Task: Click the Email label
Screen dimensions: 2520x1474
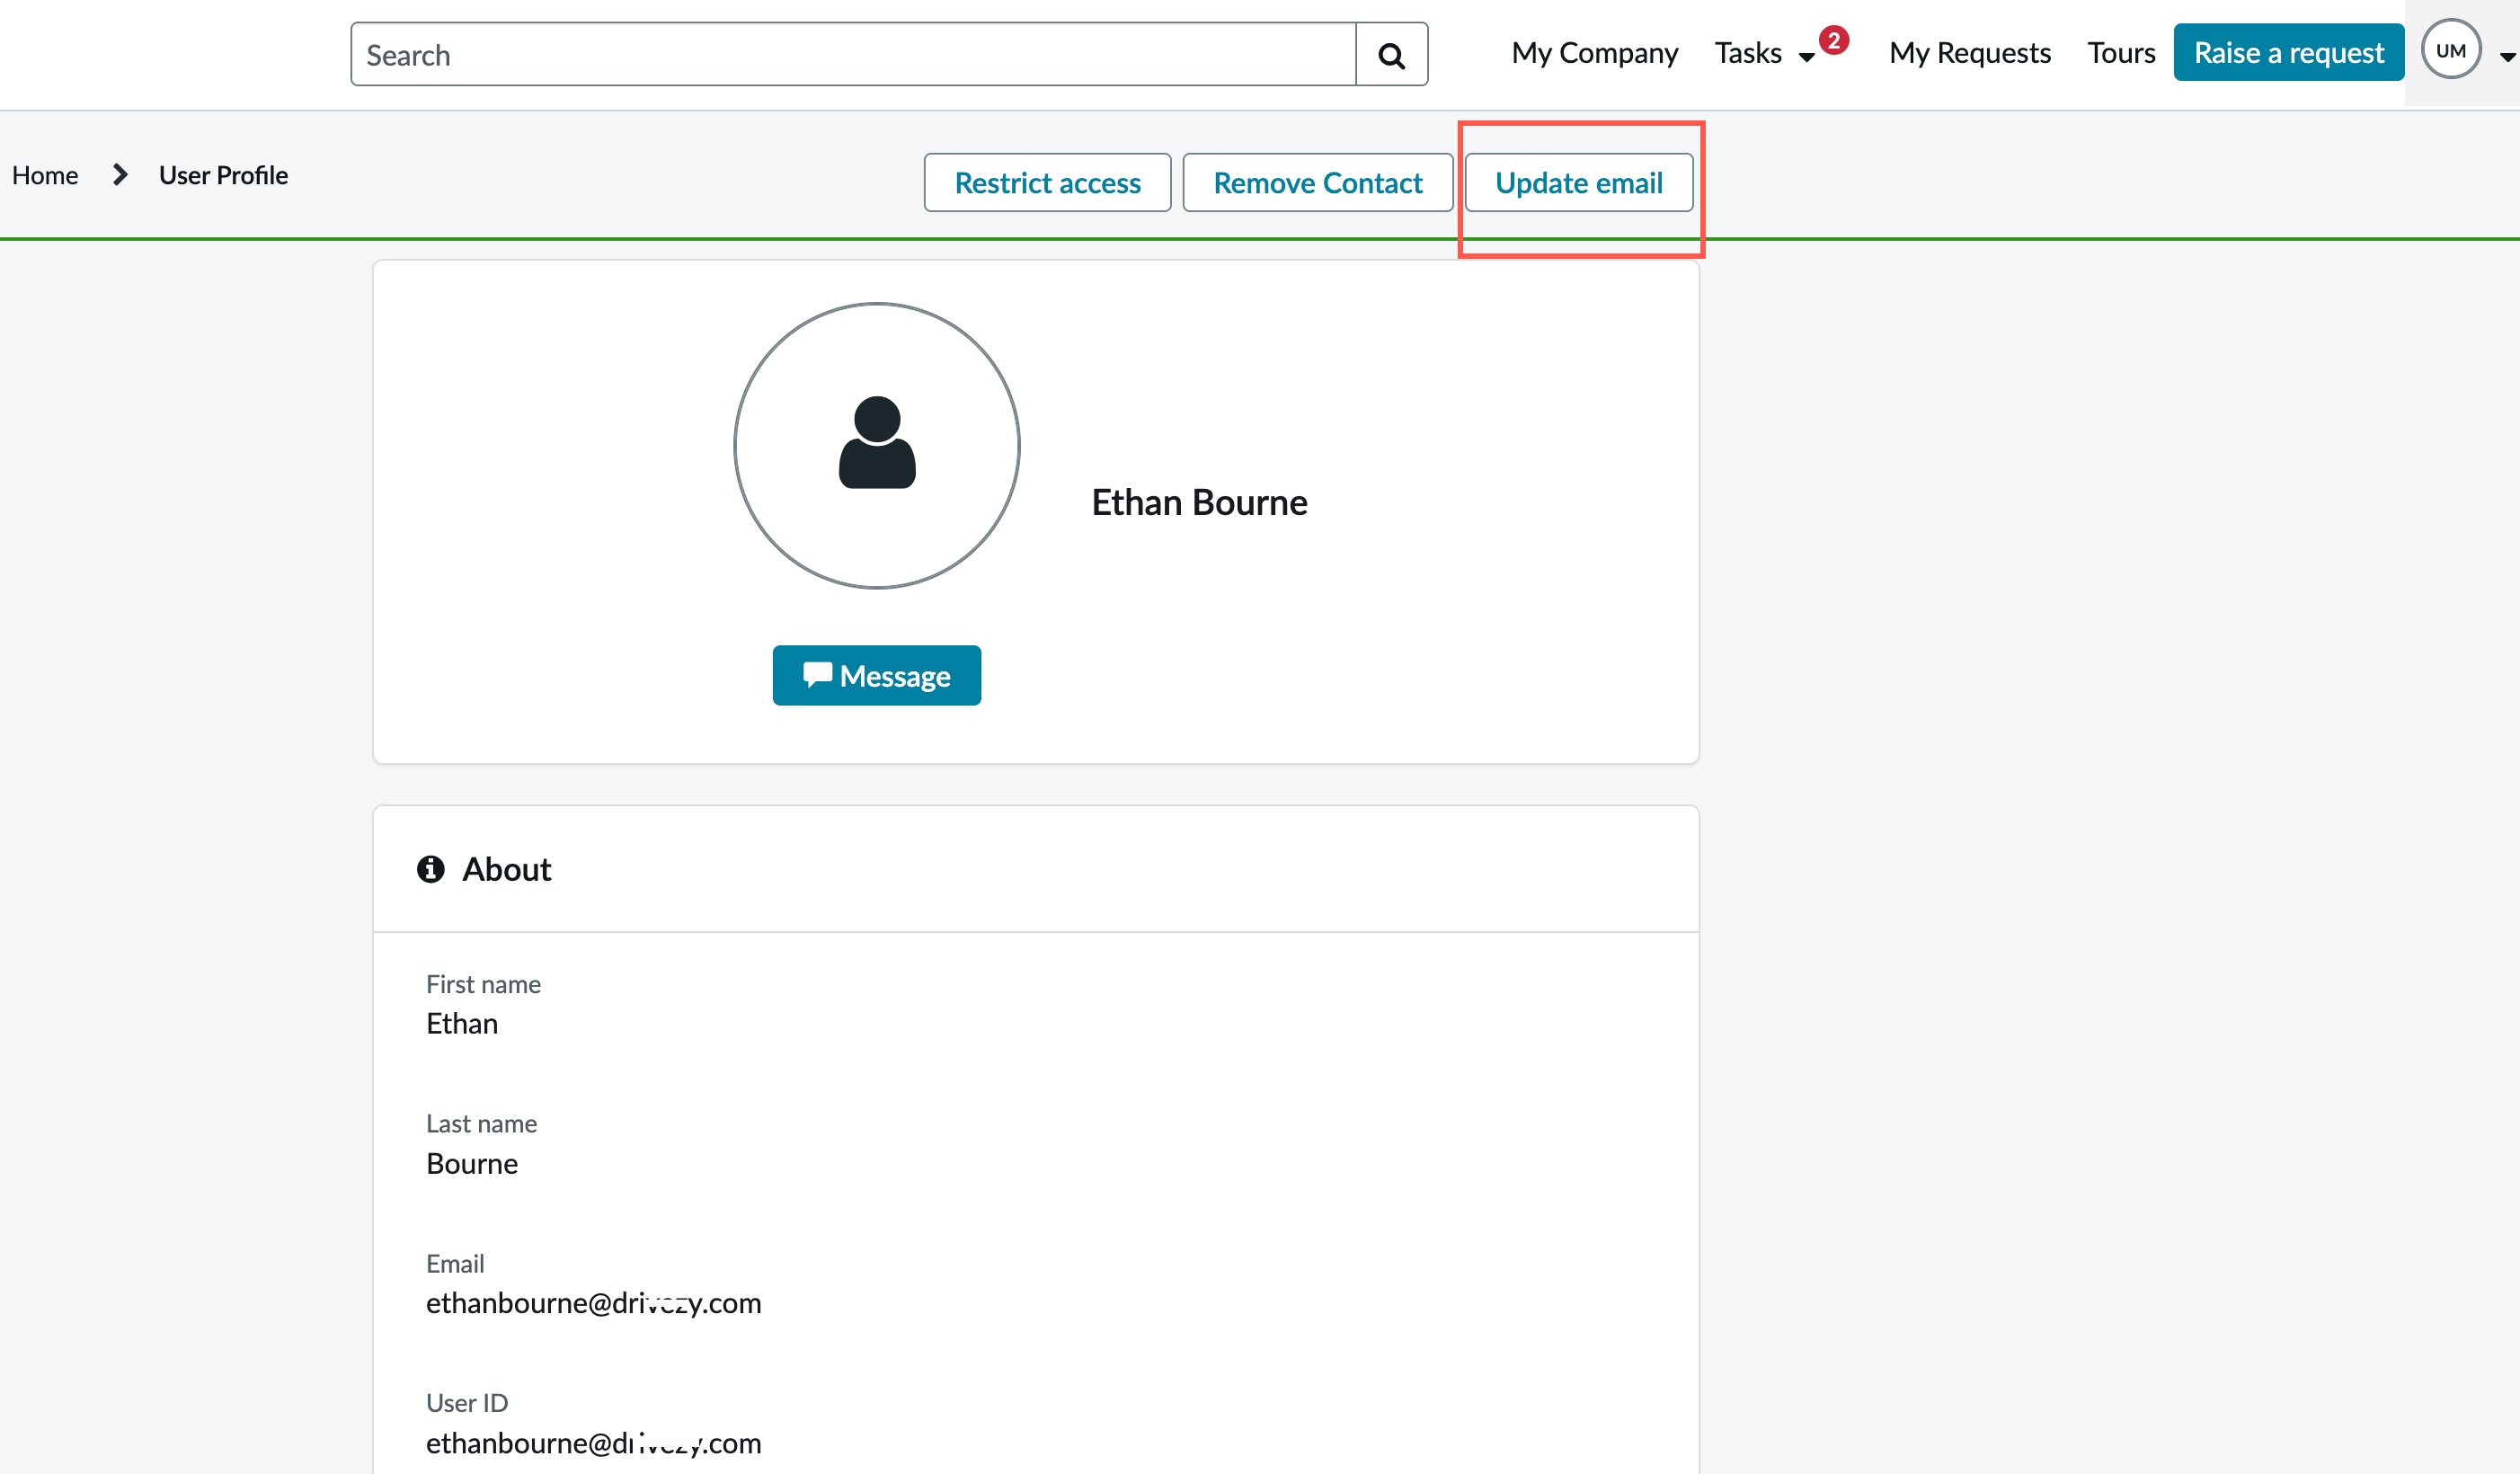Action: pyautogui.click(x=455, y=1263)
